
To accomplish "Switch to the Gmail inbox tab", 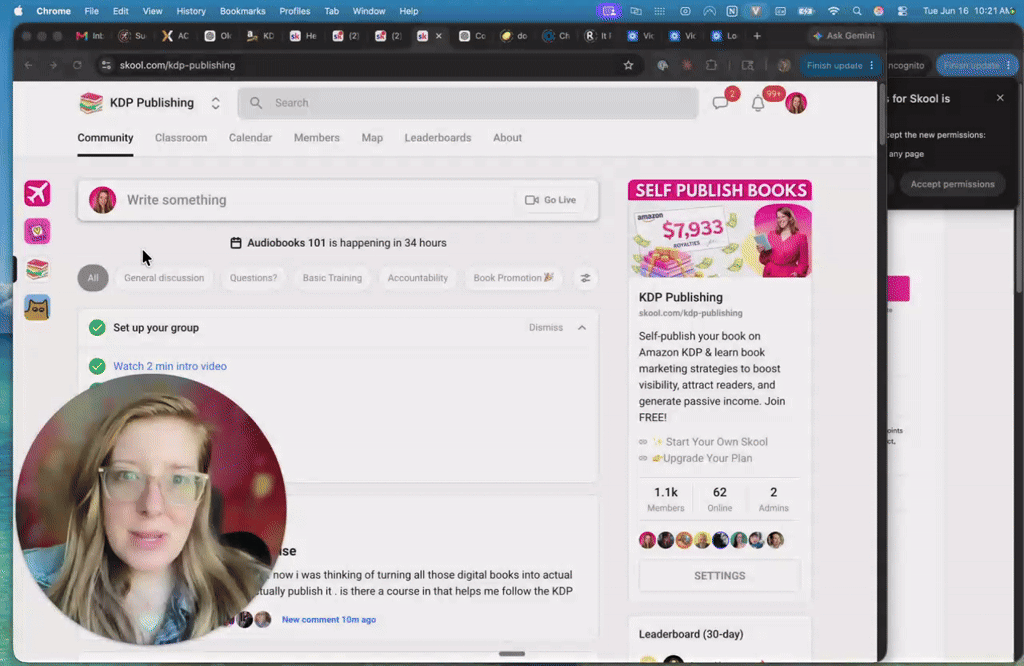I will coord(89,36).
